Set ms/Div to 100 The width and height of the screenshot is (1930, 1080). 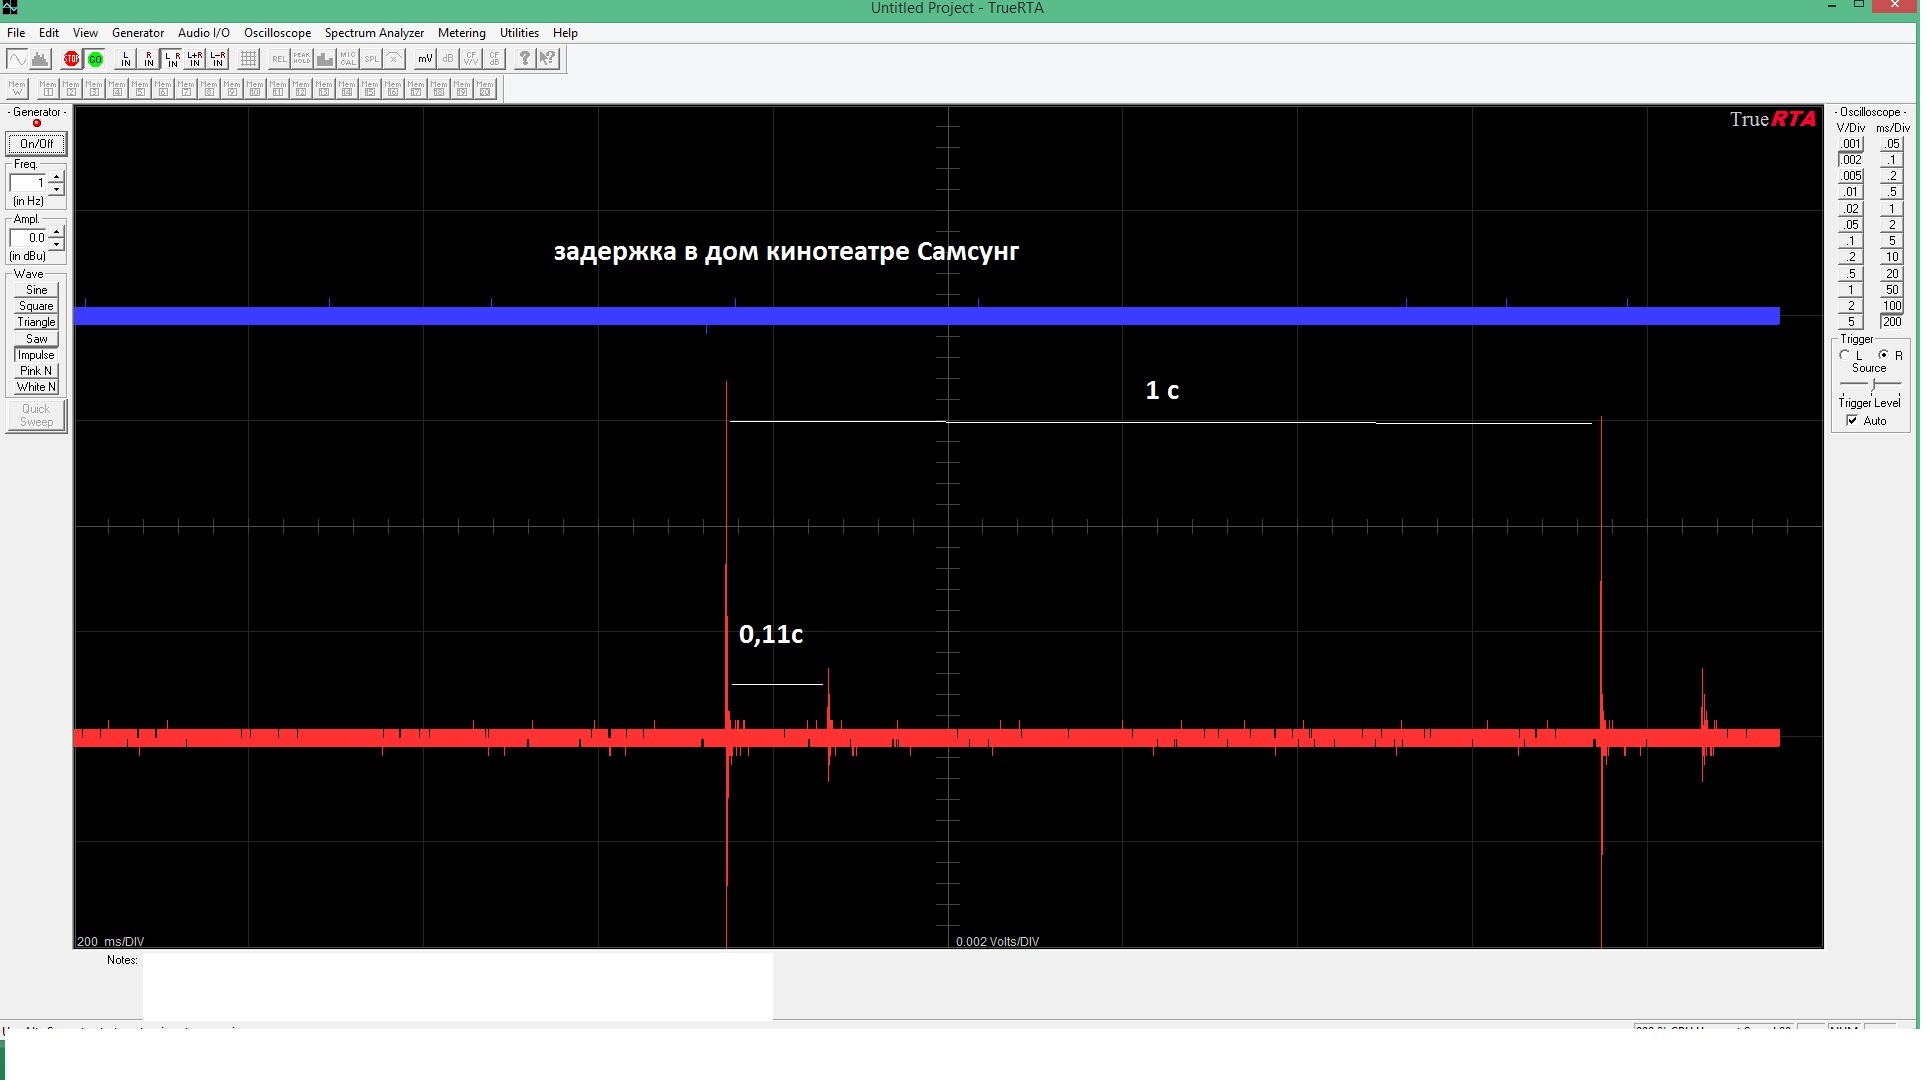pos(1891,306)
